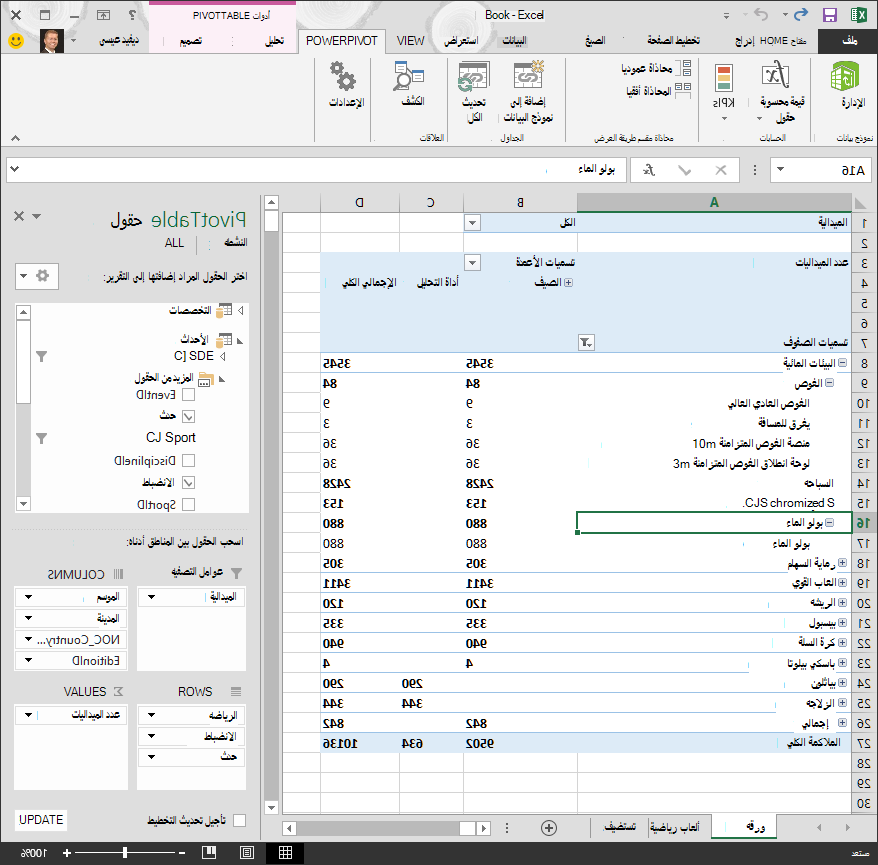Show ALL fields tab in field list
The height and width of the screenshot is (865, 878).
pyautogui.click(x=174, y=242)
